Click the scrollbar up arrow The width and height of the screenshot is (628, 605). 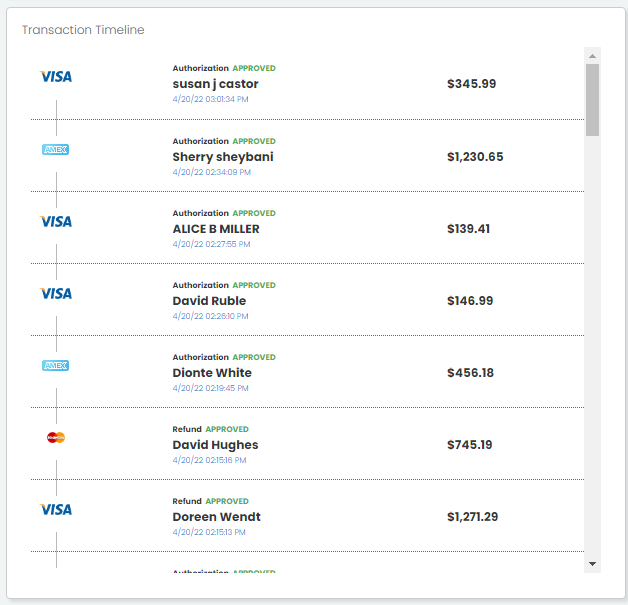coord(592,56)
